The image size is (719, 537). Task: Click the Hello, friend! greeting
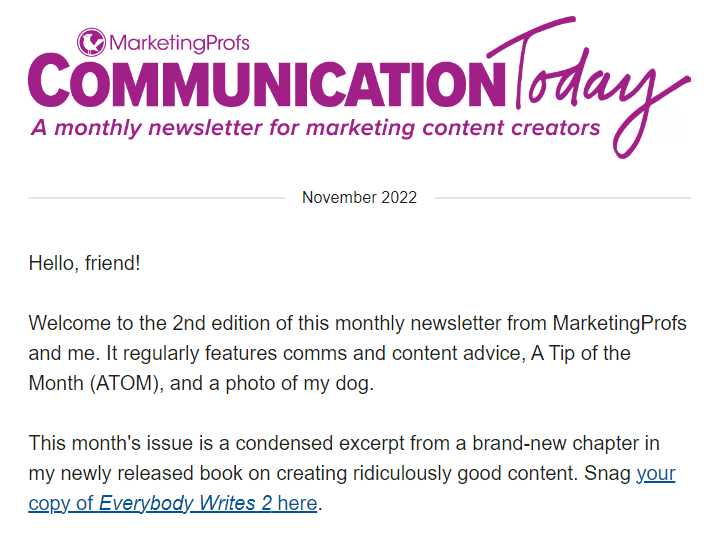click(84, 264)
